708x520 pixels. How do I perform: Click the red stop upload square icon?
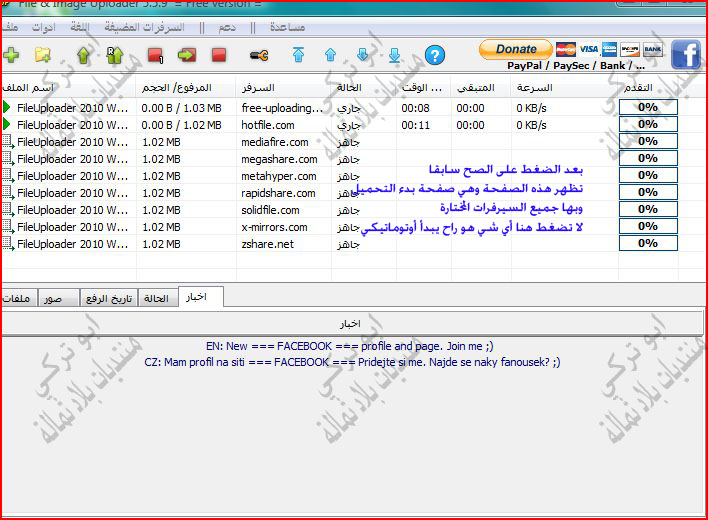coord(218,55)
